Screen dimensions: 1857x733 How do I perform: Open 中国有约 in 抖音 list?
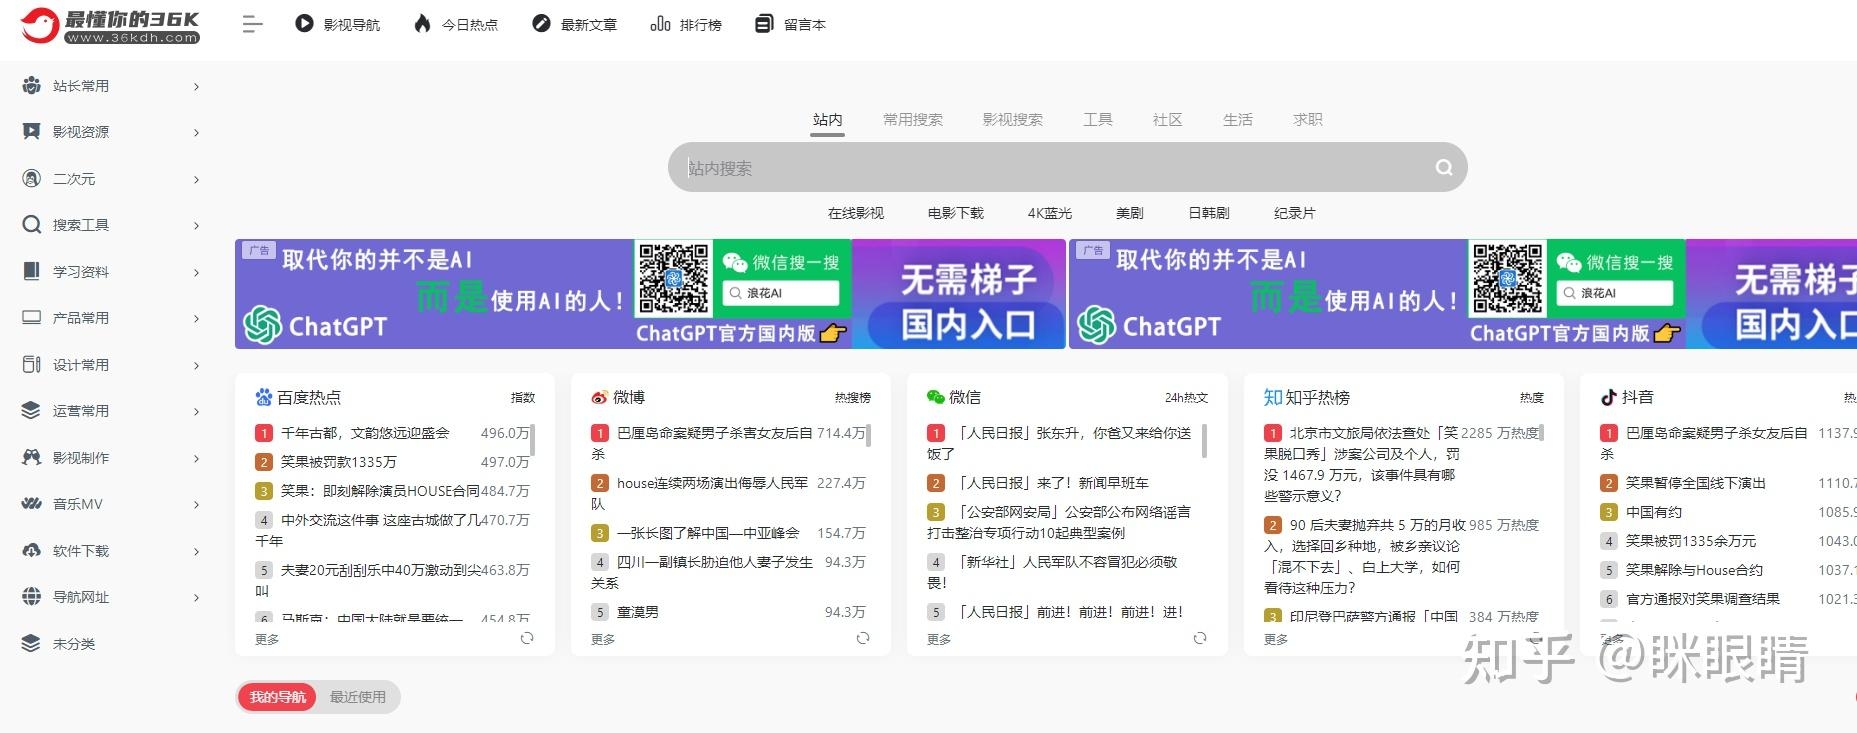click(1654, 512)
